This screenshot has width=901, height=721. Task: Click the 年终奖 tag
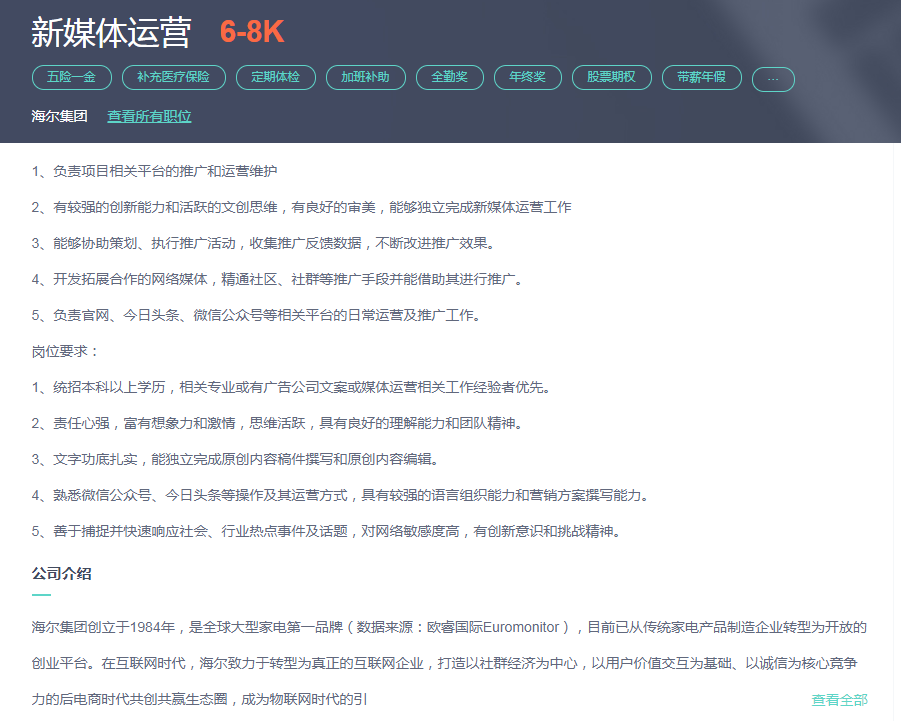click(x=527, y=78)
